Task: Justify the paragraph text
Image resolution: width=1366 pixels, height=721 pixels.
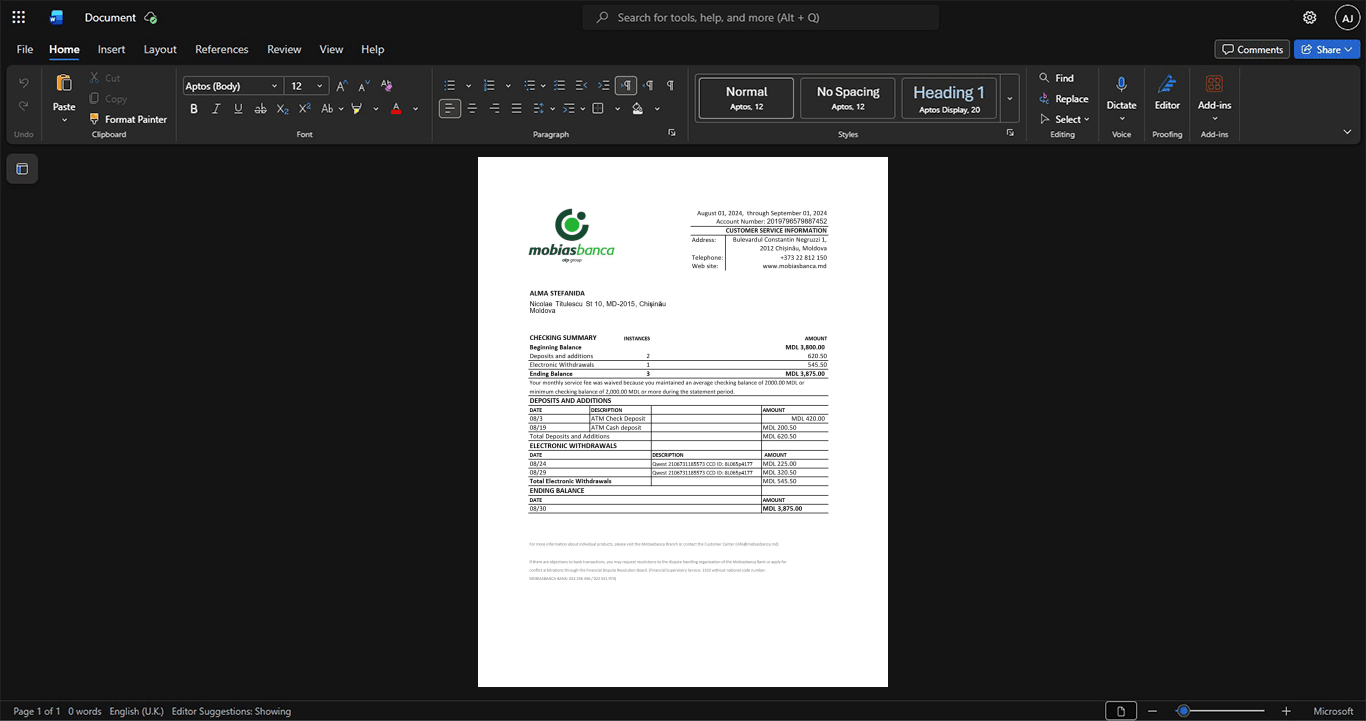Action: coord(516,108)
